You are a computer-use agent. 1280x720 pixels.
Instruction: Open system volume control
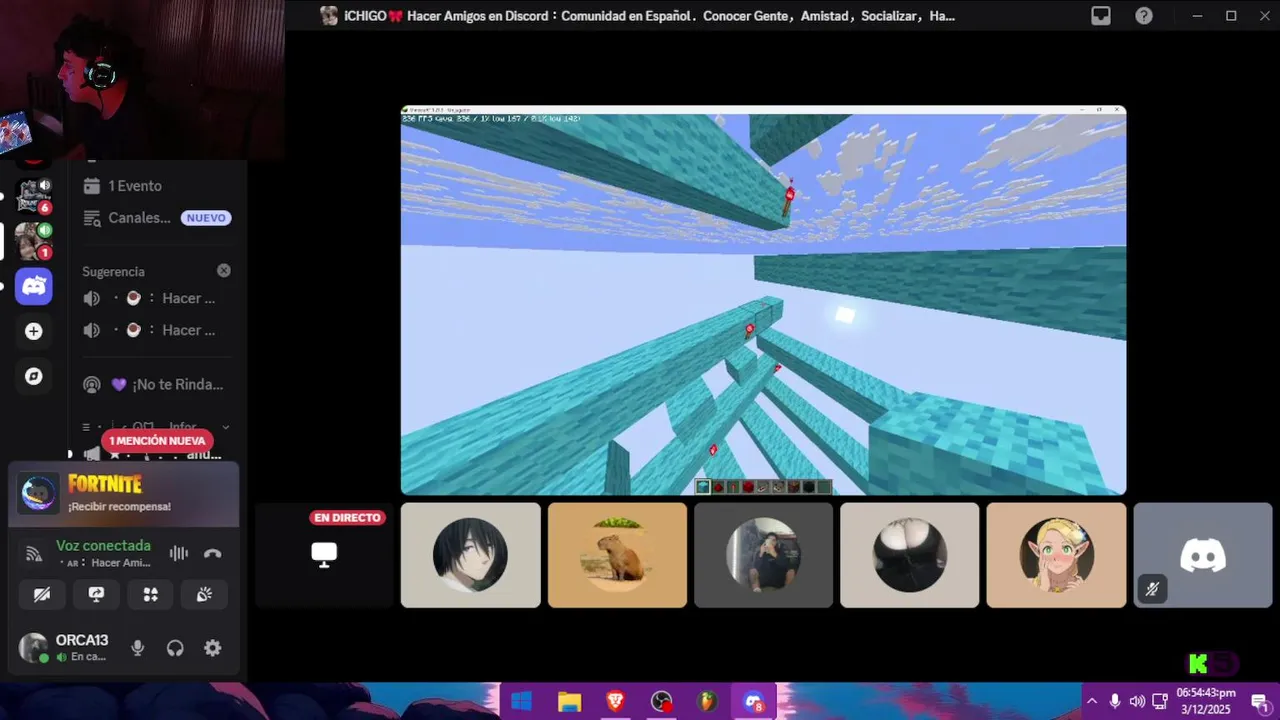click(1137, 702)
